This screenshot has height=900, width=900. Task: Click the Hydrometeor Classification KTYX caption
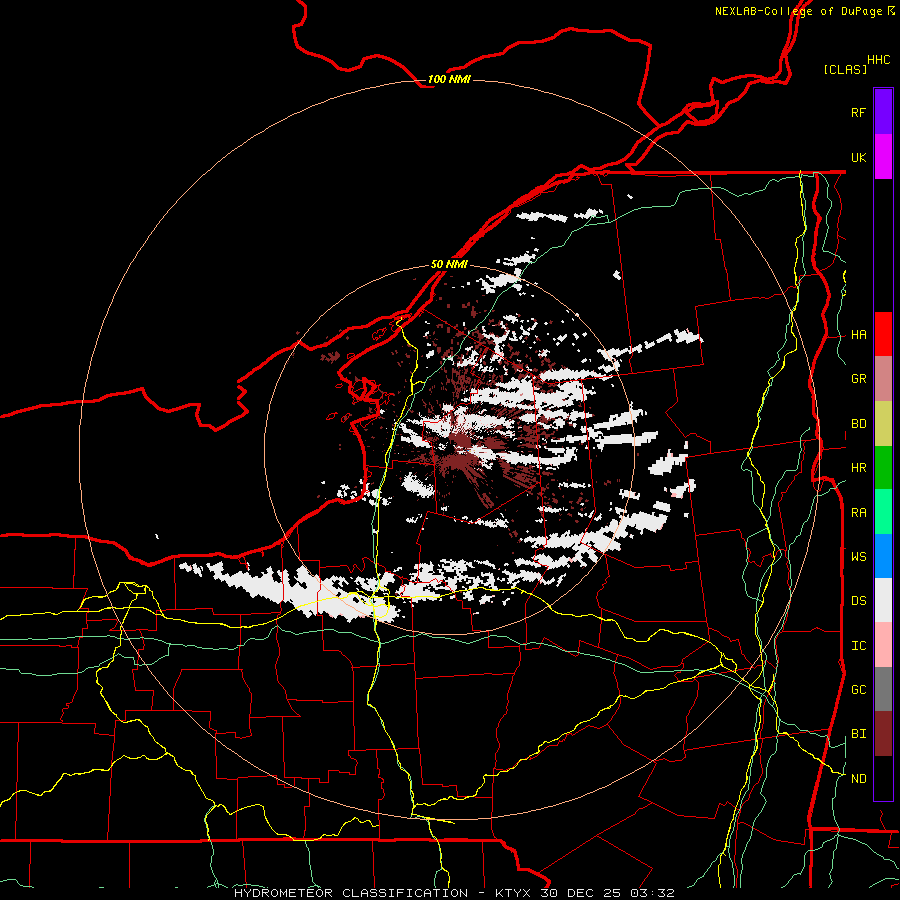coord(454,893)
